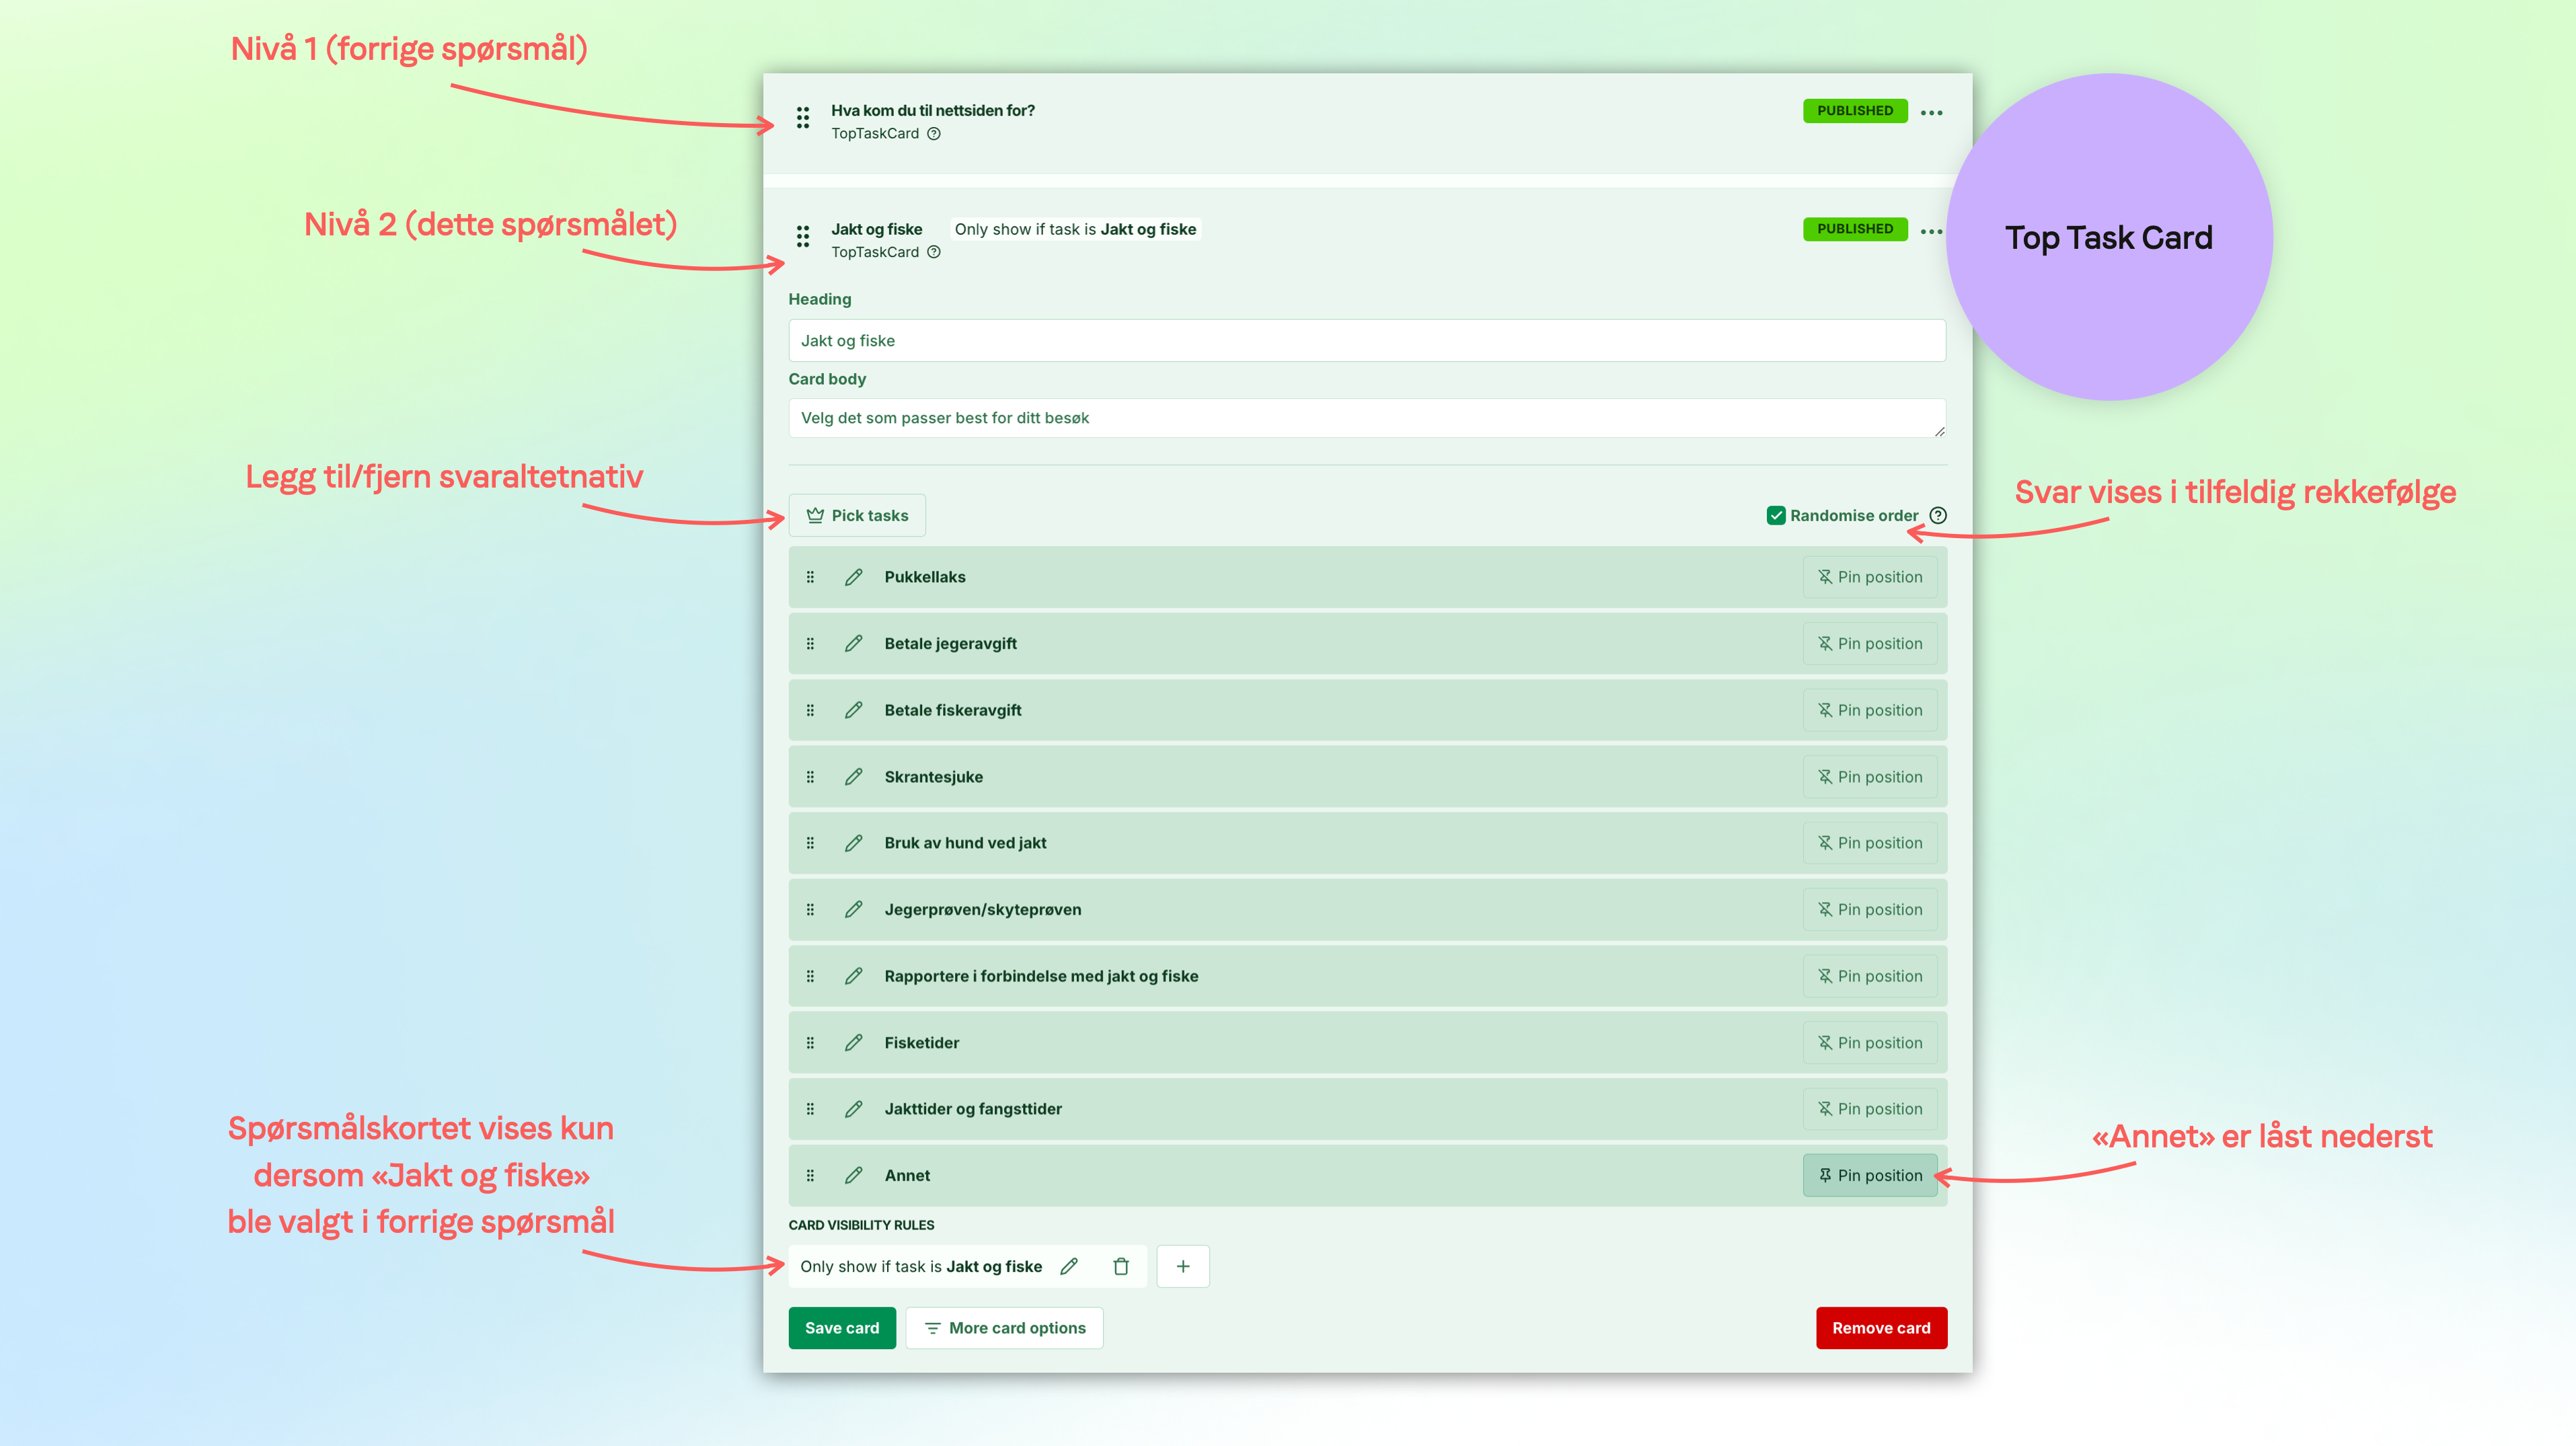This screenshot has width=2576, height=1446.
Task: Edit the visibility rule with pencil icon
Action: point(1069,1266)
